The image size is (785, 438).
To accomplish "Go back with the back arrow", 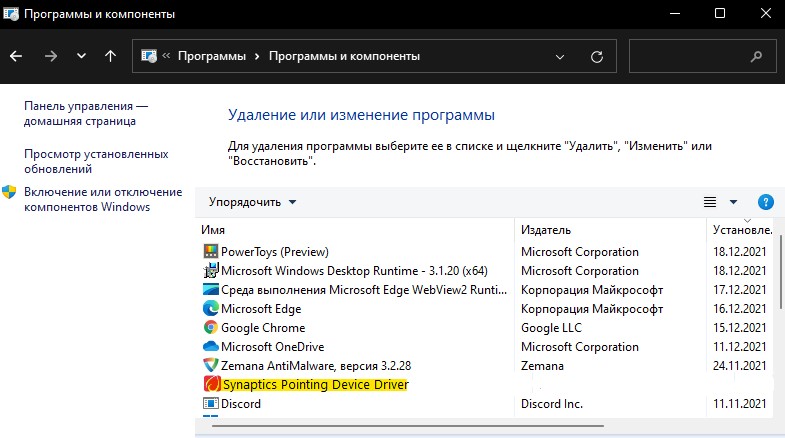I will pyautogui.click(x=16, y=56).
